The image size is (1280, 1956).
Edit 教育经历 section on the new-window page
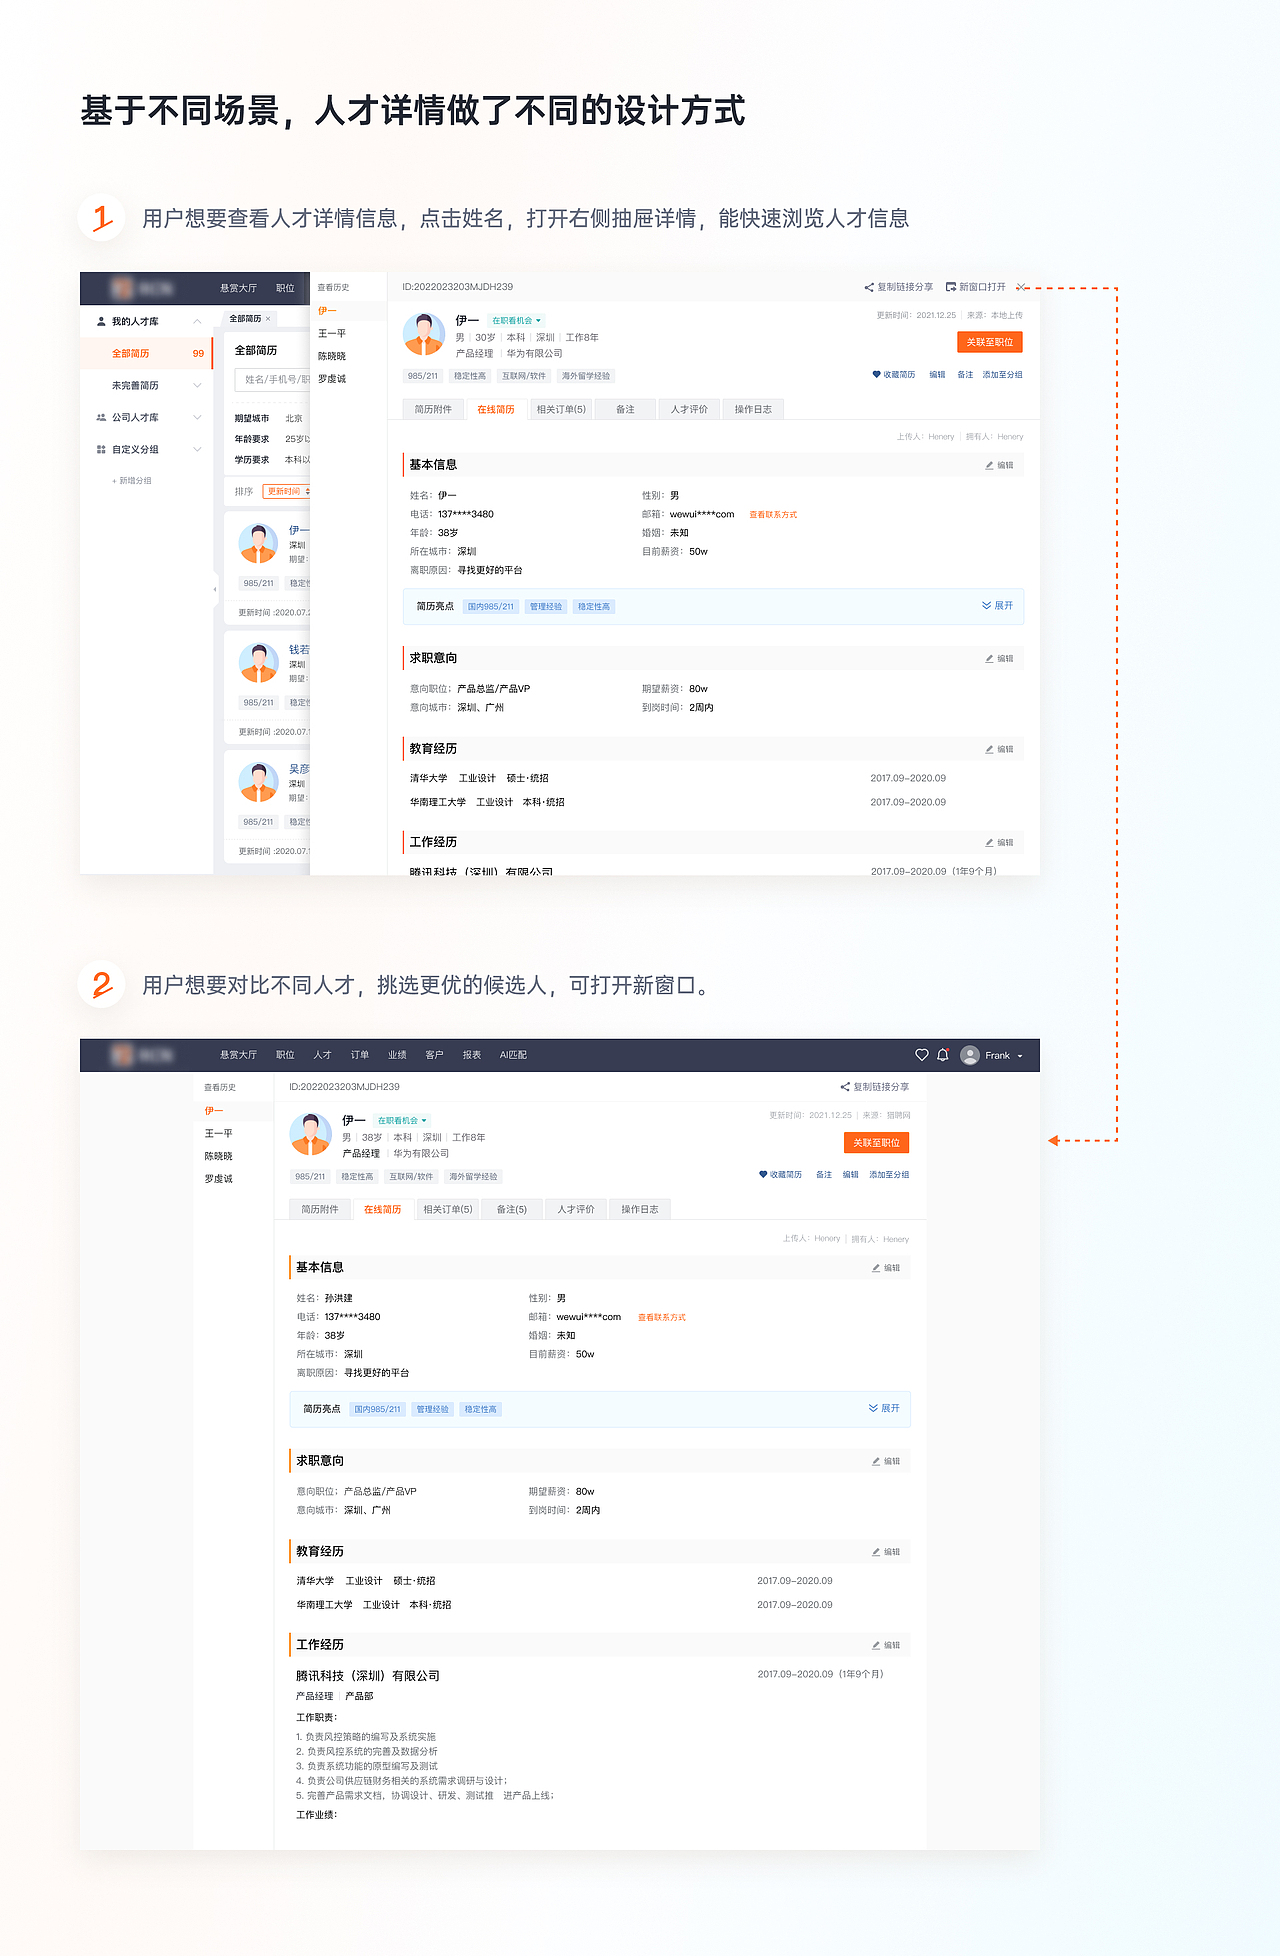click(x=886, y=1552)
